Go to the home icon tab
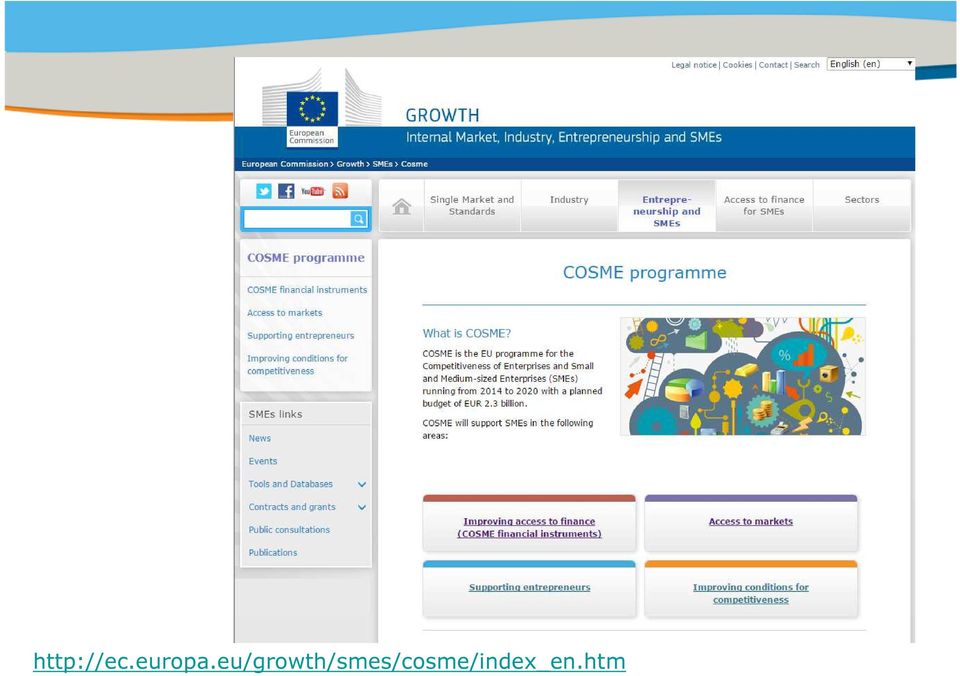The width and height of the screenshot is (960, 676). (402, 206)
